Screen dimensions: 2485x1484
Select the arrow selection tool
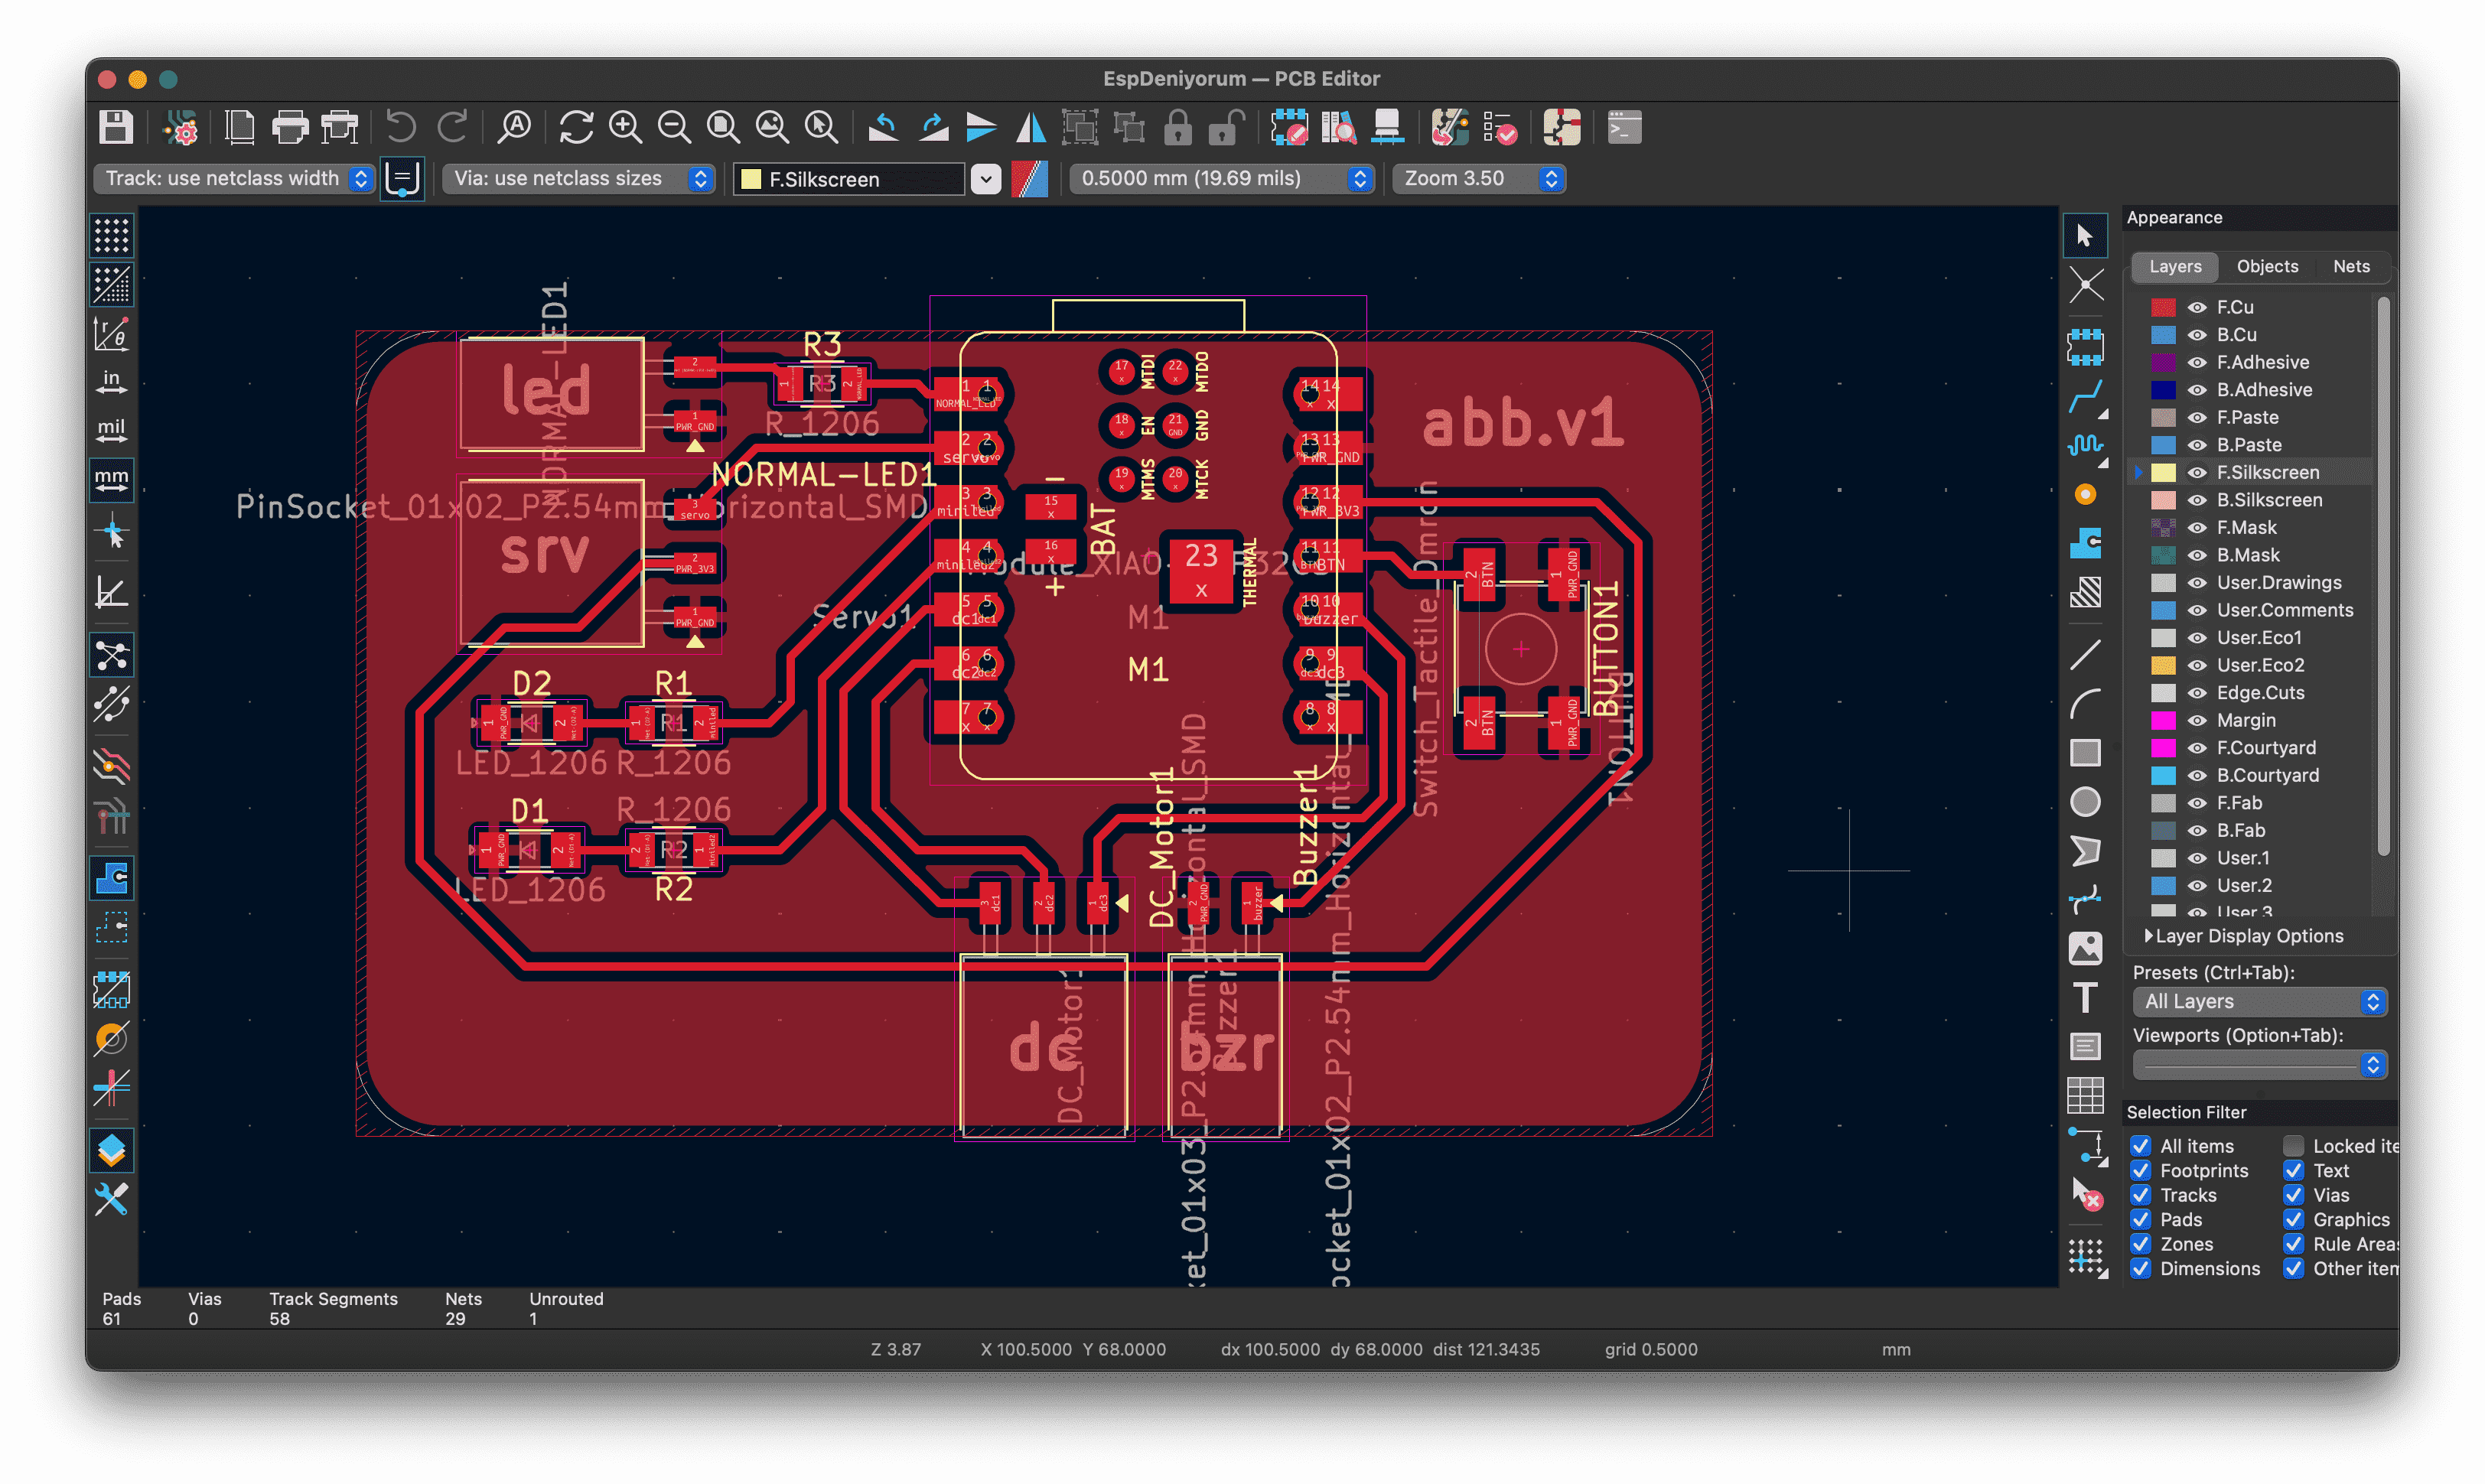click(2085, 236)
